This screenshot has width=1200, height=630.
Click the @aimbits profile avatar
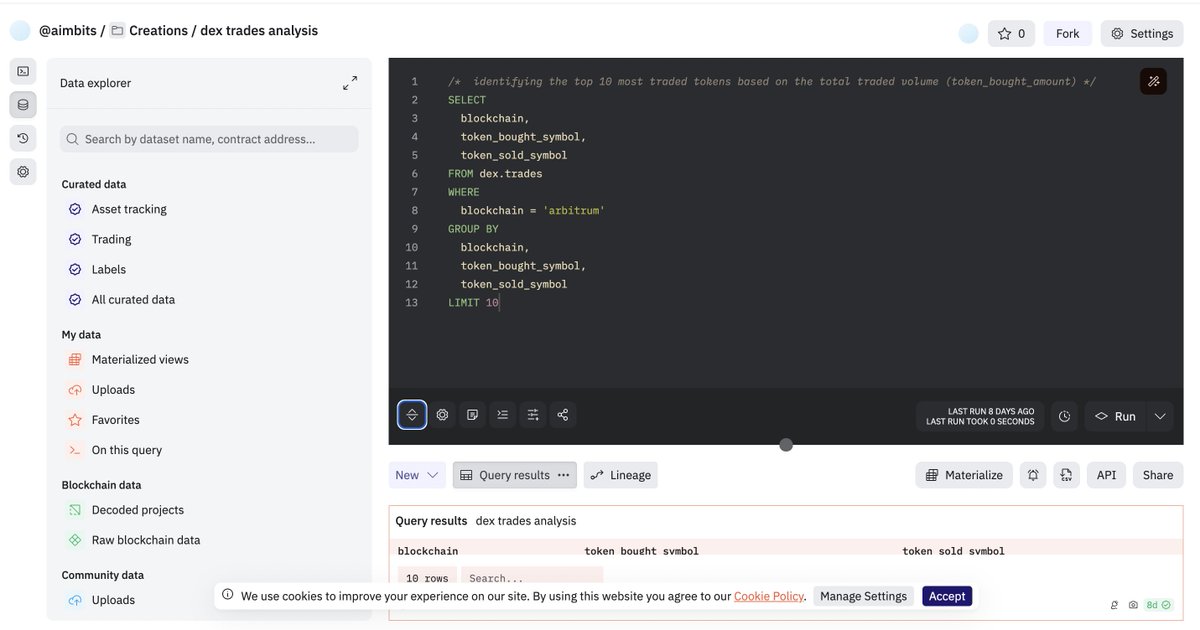[20, 31]
